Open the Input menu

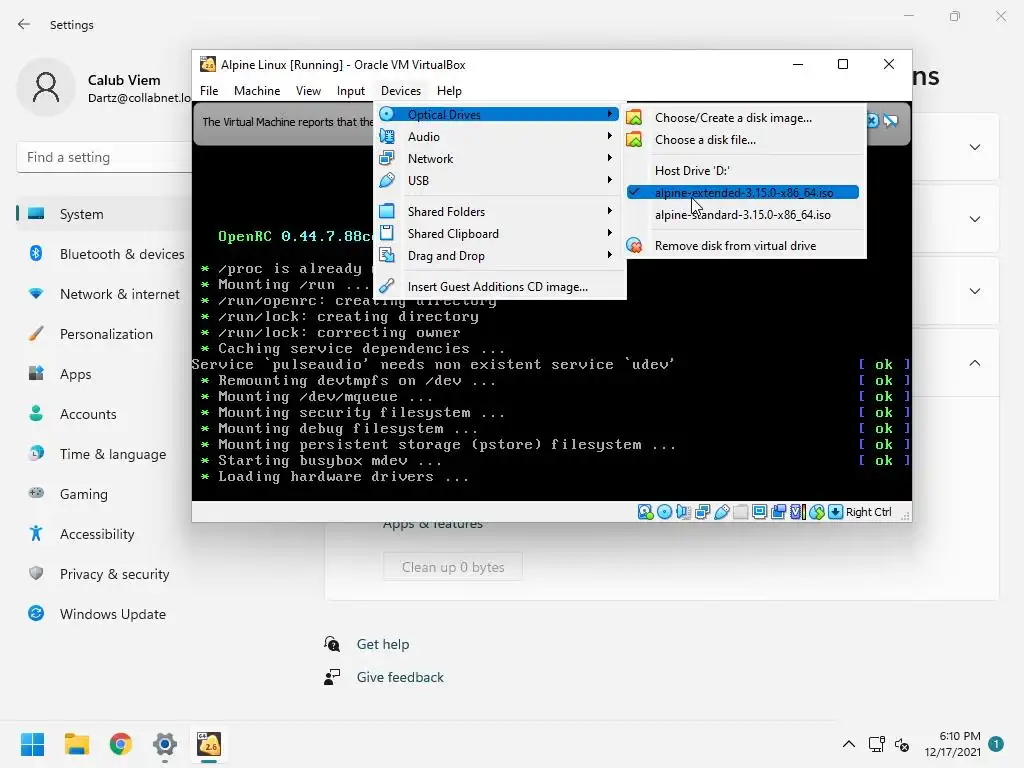351,91
